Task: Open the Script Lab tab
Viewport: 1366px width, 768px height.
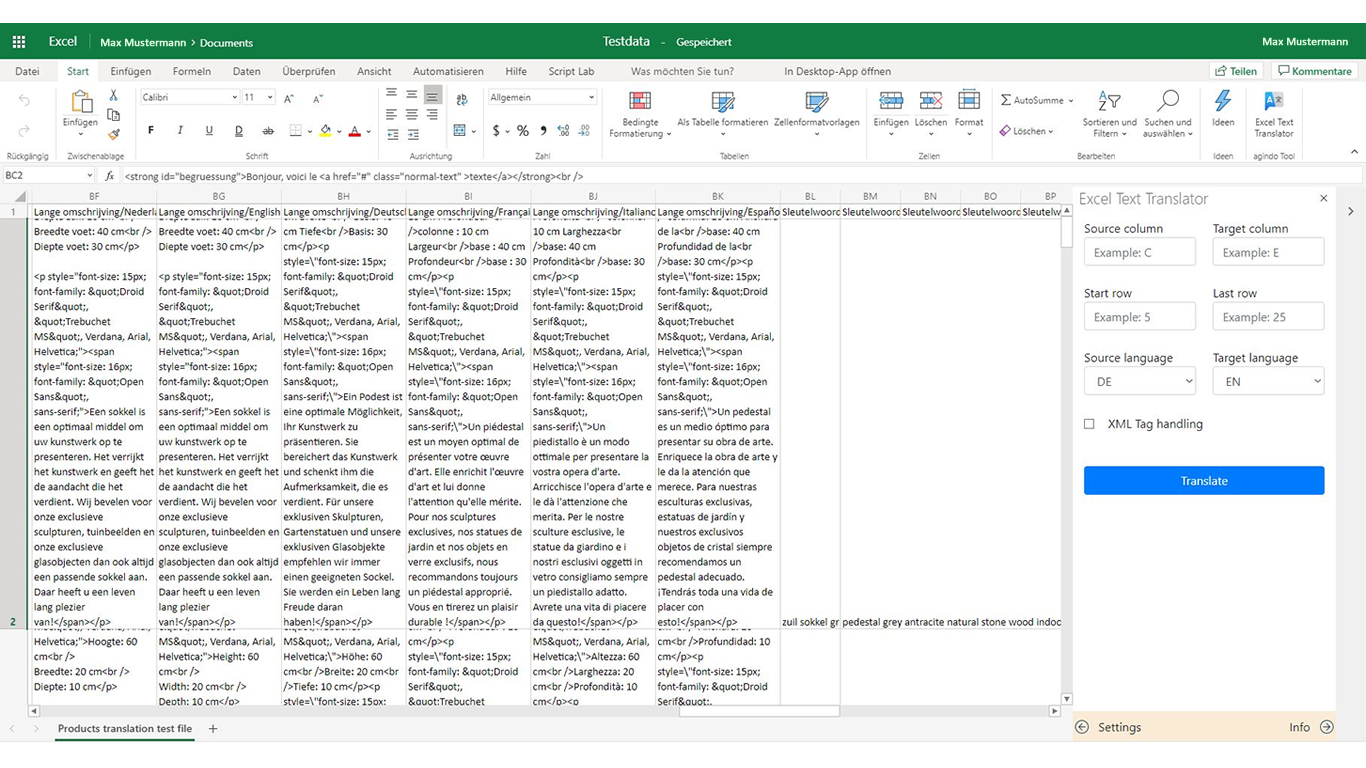Action: click(x=571, y=71)
